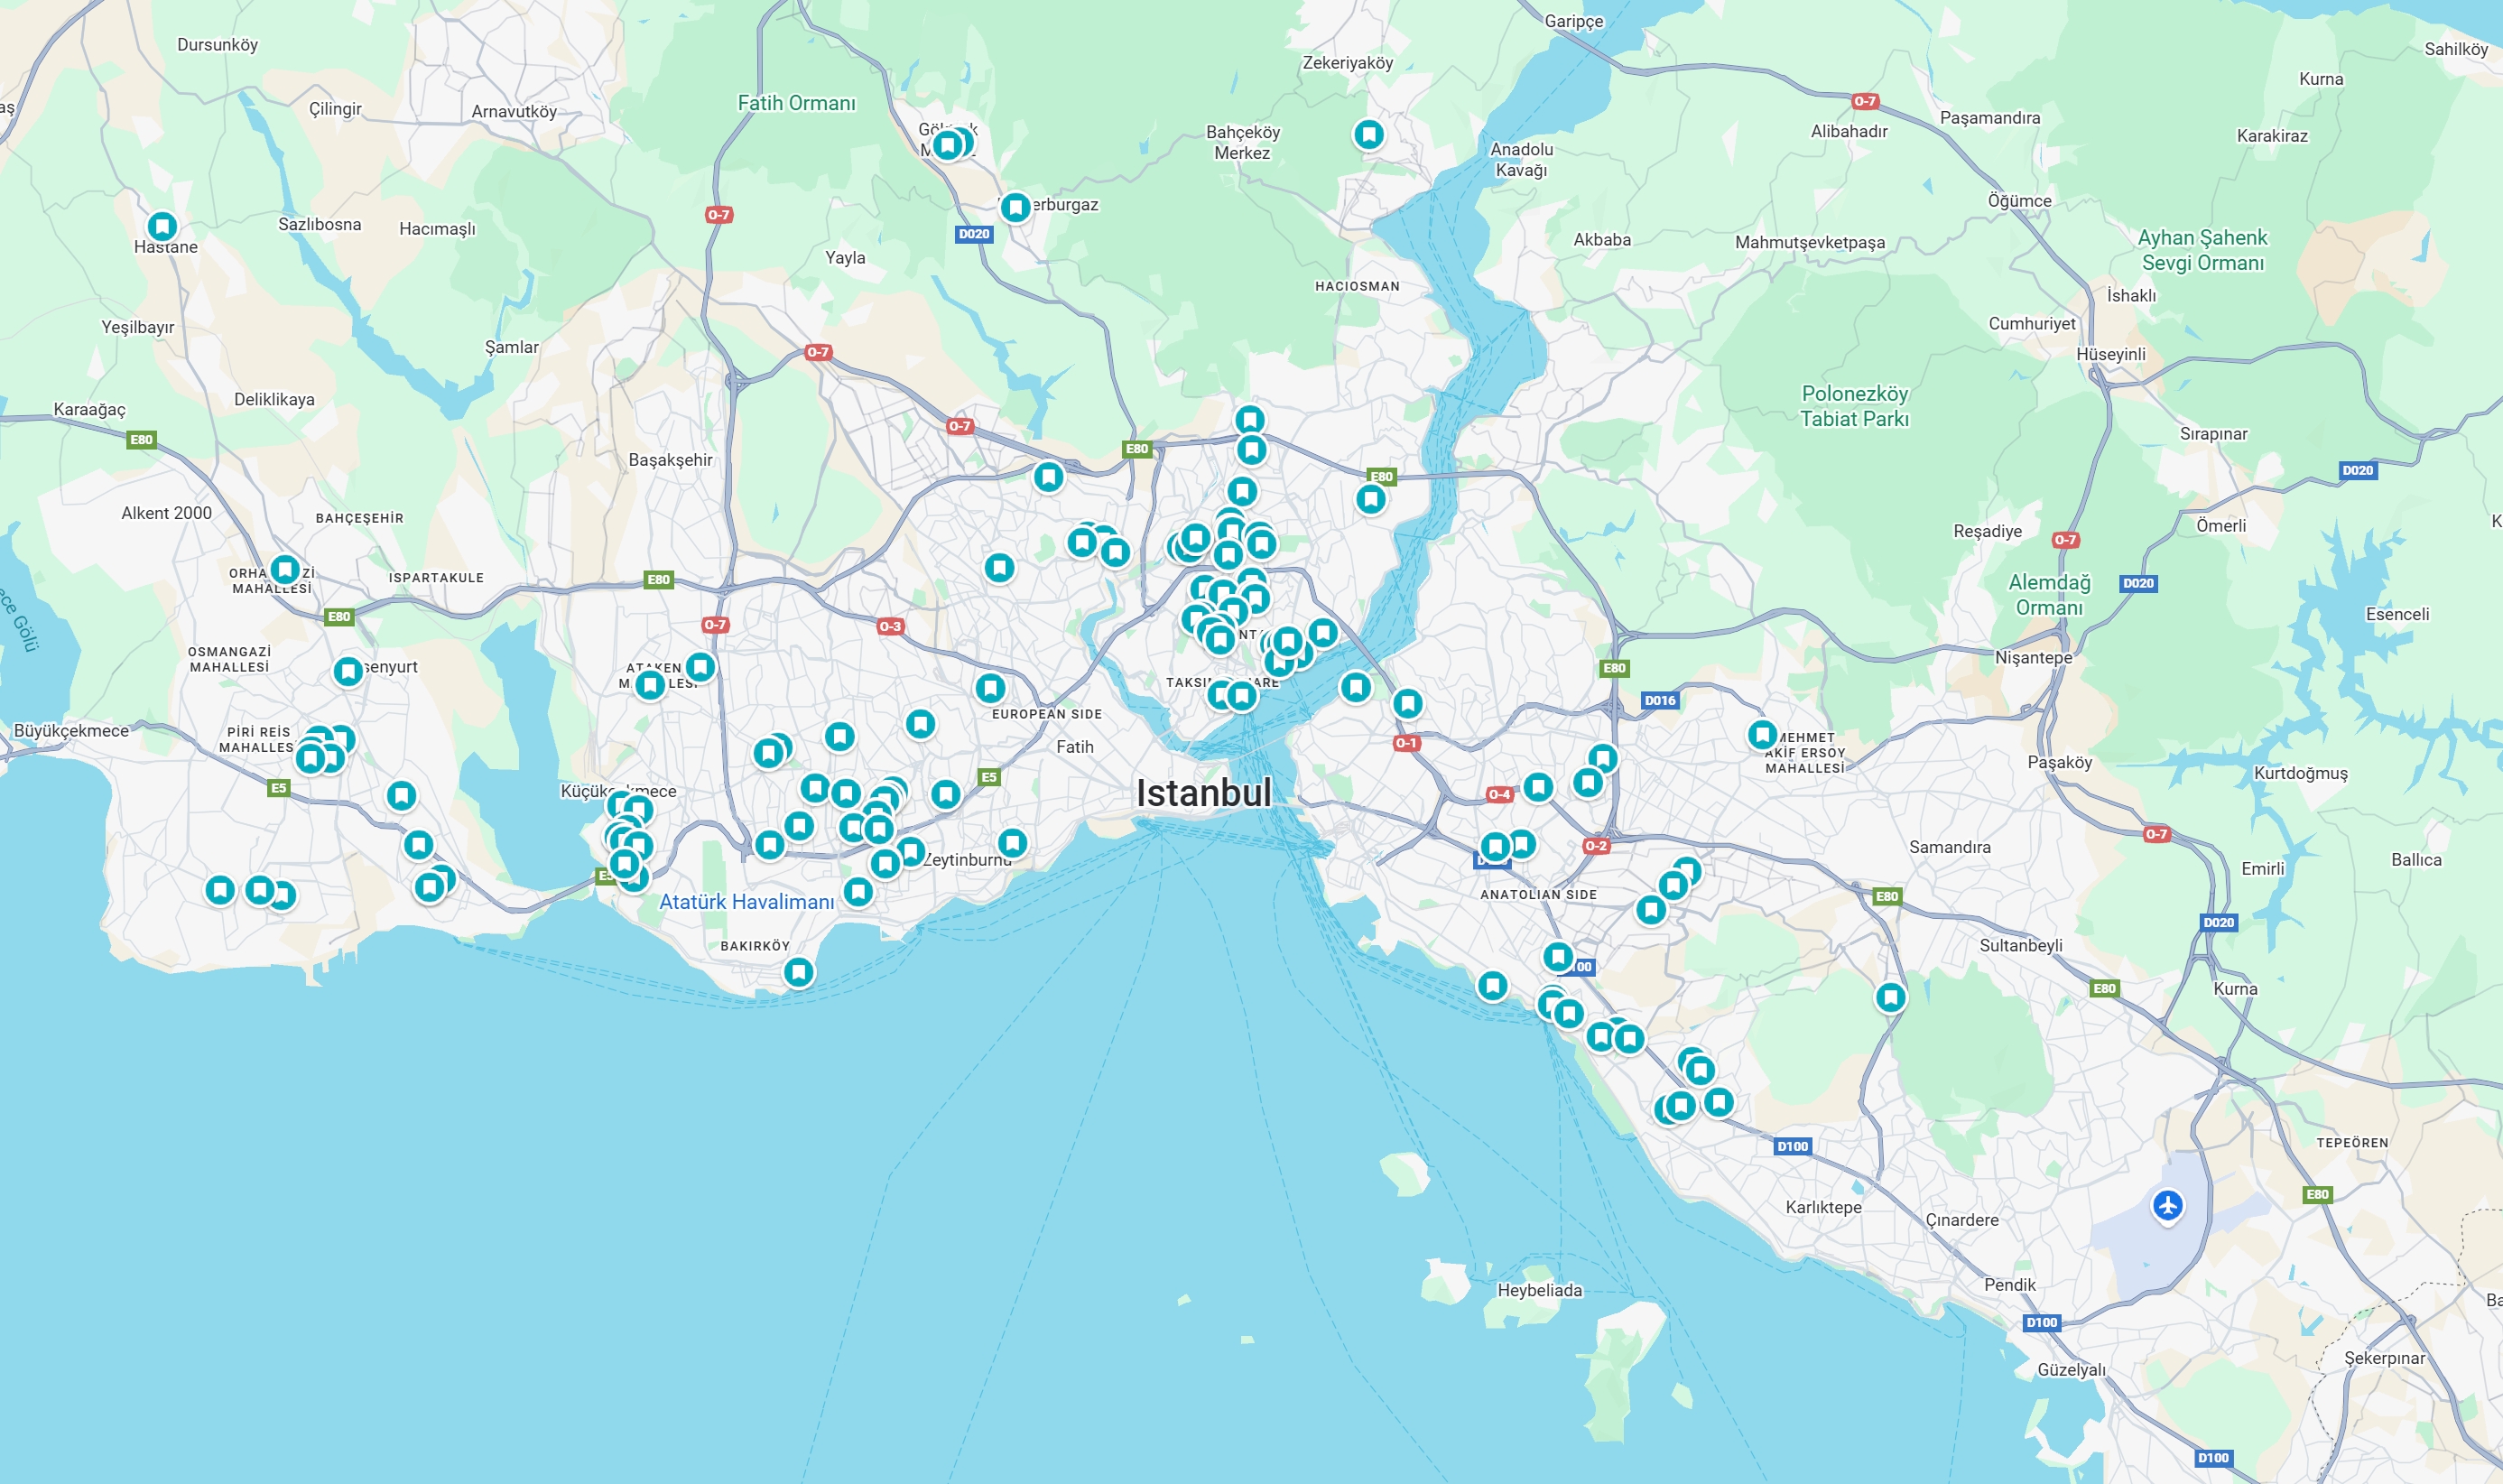Click the saved-place marker above Hastane

[x=162, y=226]
